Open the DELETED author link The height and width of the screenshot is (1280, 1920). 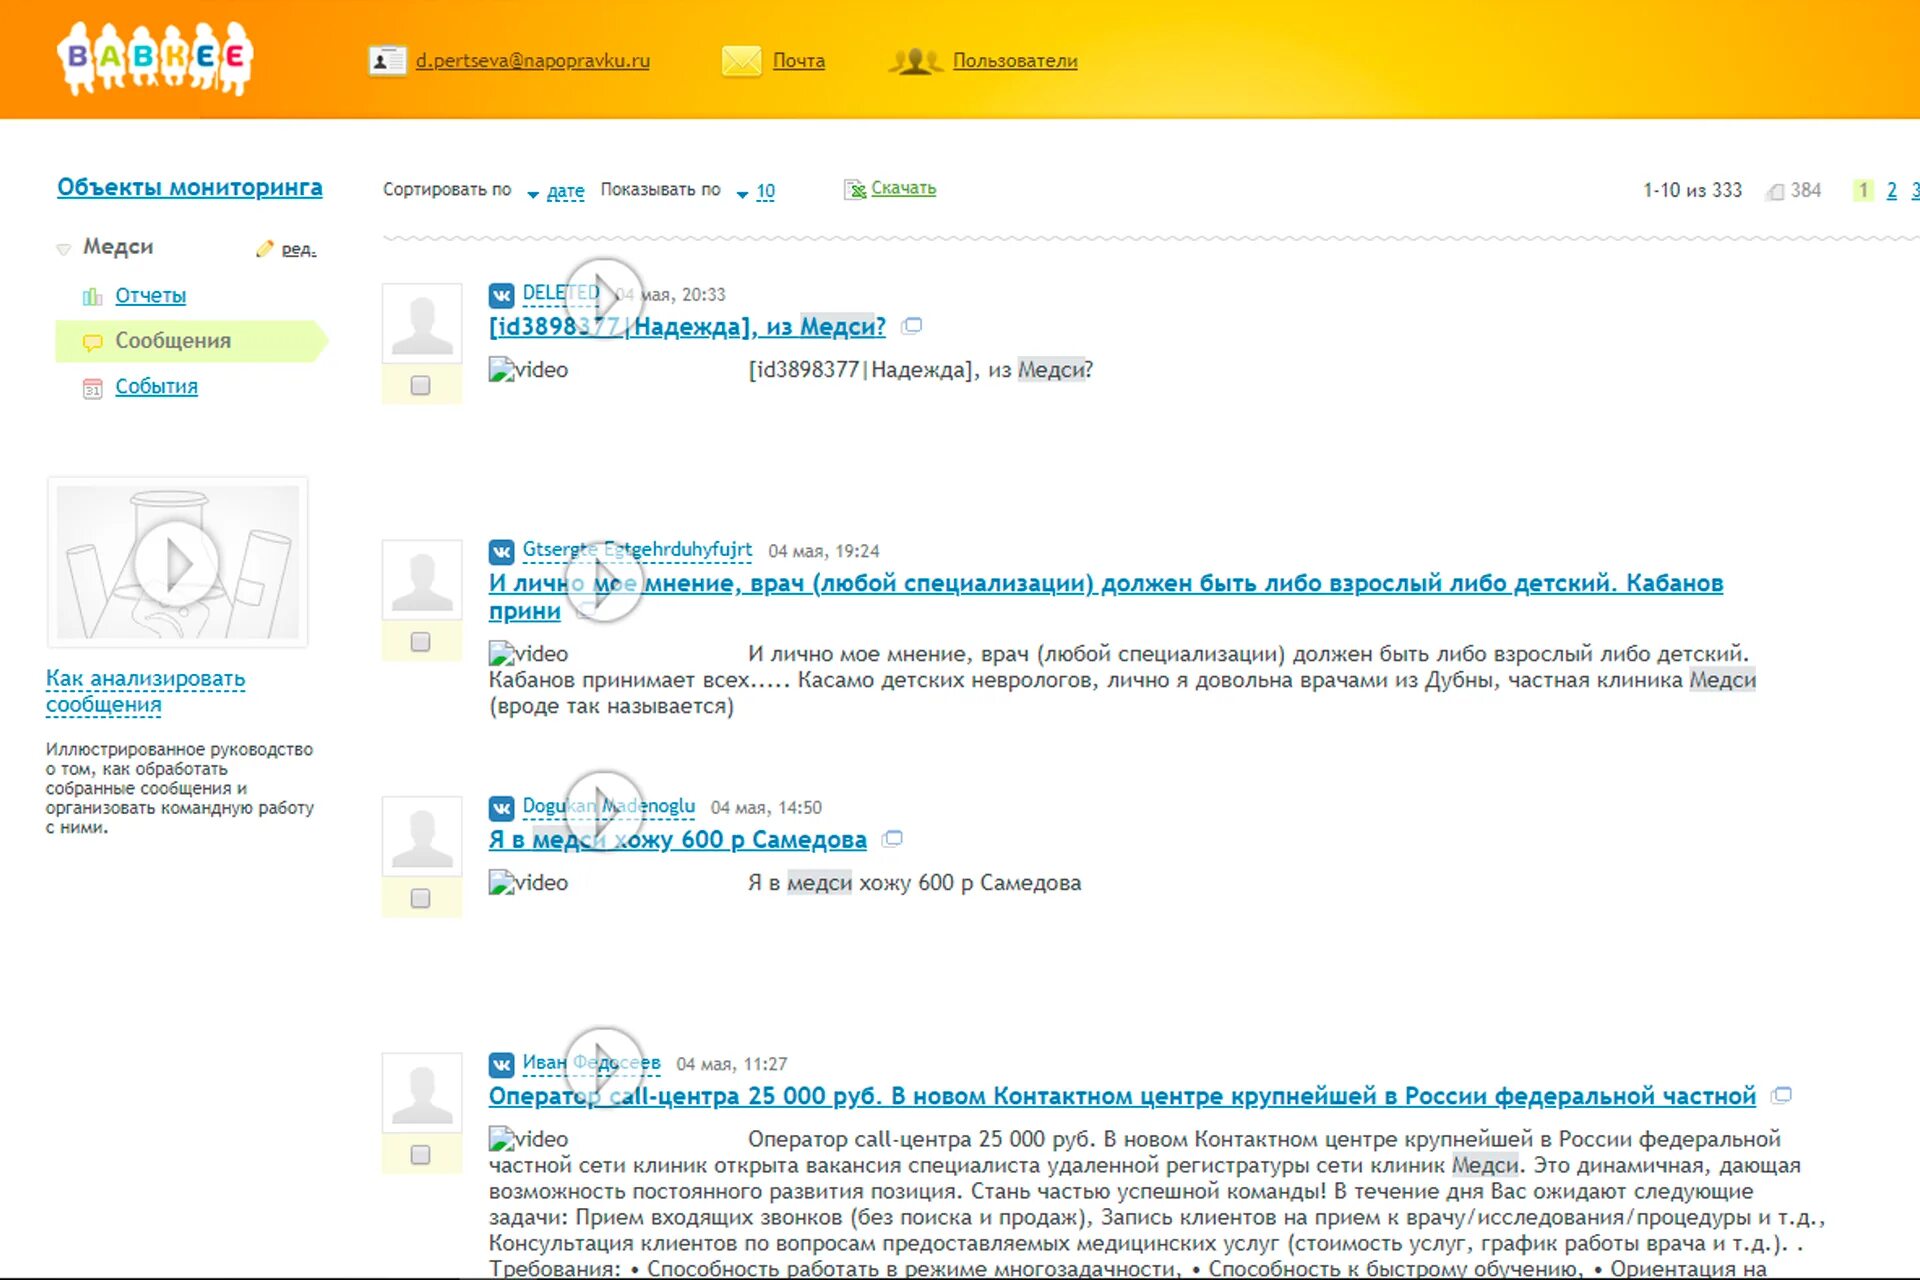pos(561,293)
